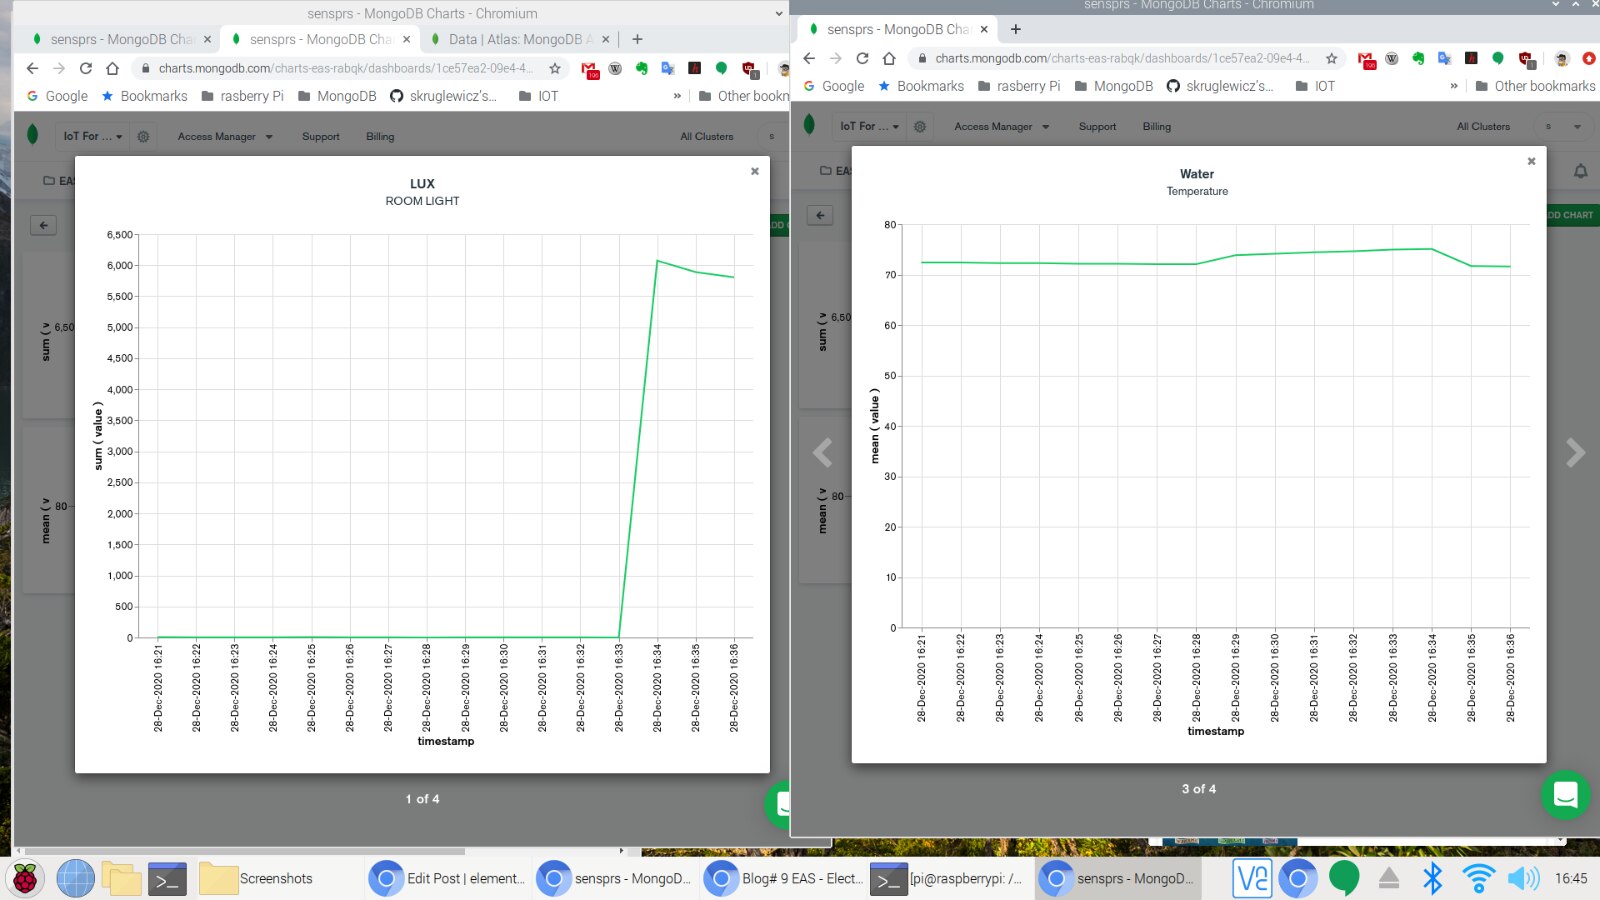The image size is (1600, 900).
Task: Open the IOT bookmark folder in right window
Action: click(x=1315, y=86)
